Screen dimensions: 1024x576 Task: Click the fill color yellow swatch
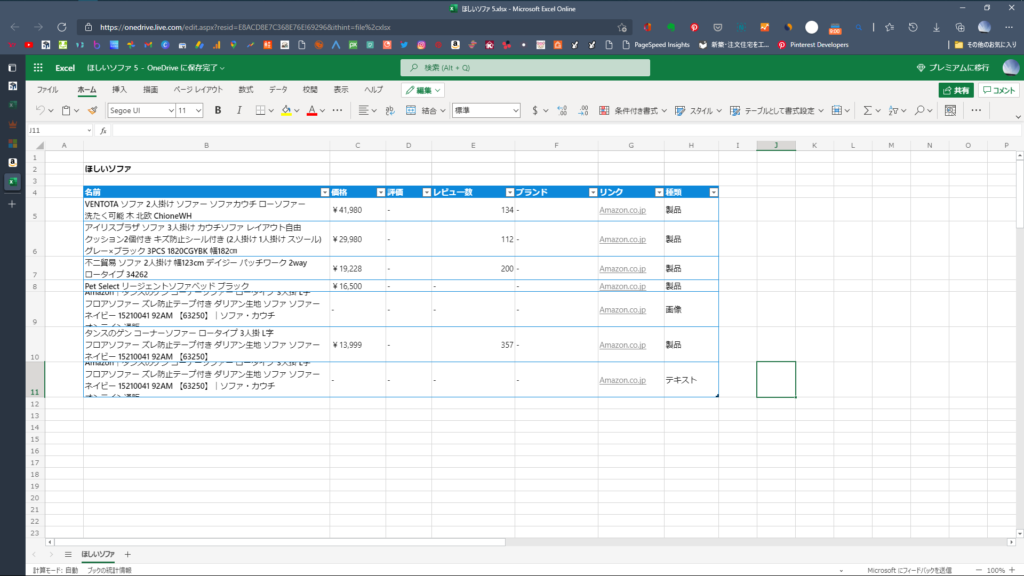(x=285, y=110)
